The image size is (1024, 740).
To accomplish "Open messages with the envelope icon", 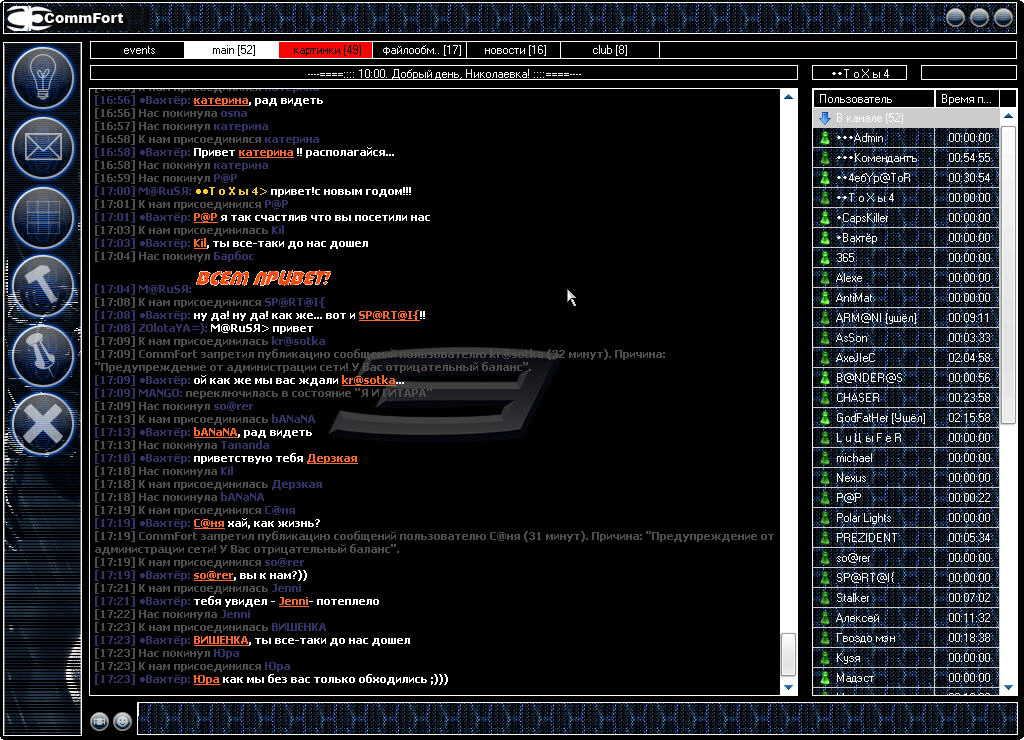I will [43, 147].
